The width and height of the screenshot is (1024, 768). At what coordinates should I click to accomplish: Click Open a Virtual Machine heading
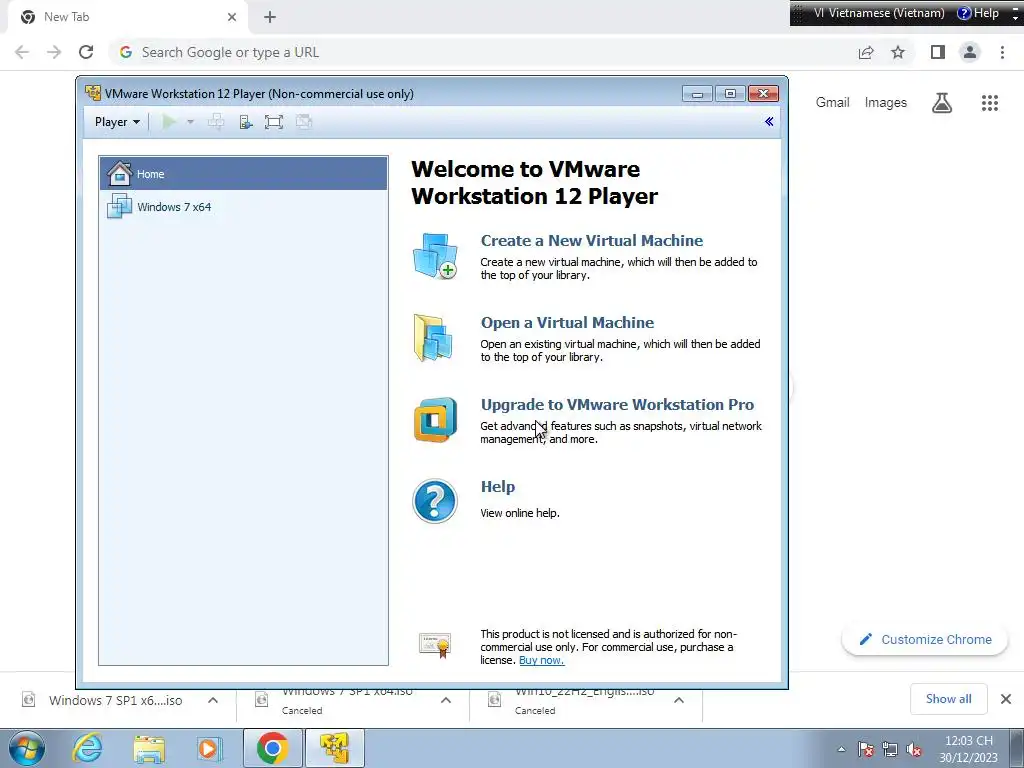pos(567,323)
